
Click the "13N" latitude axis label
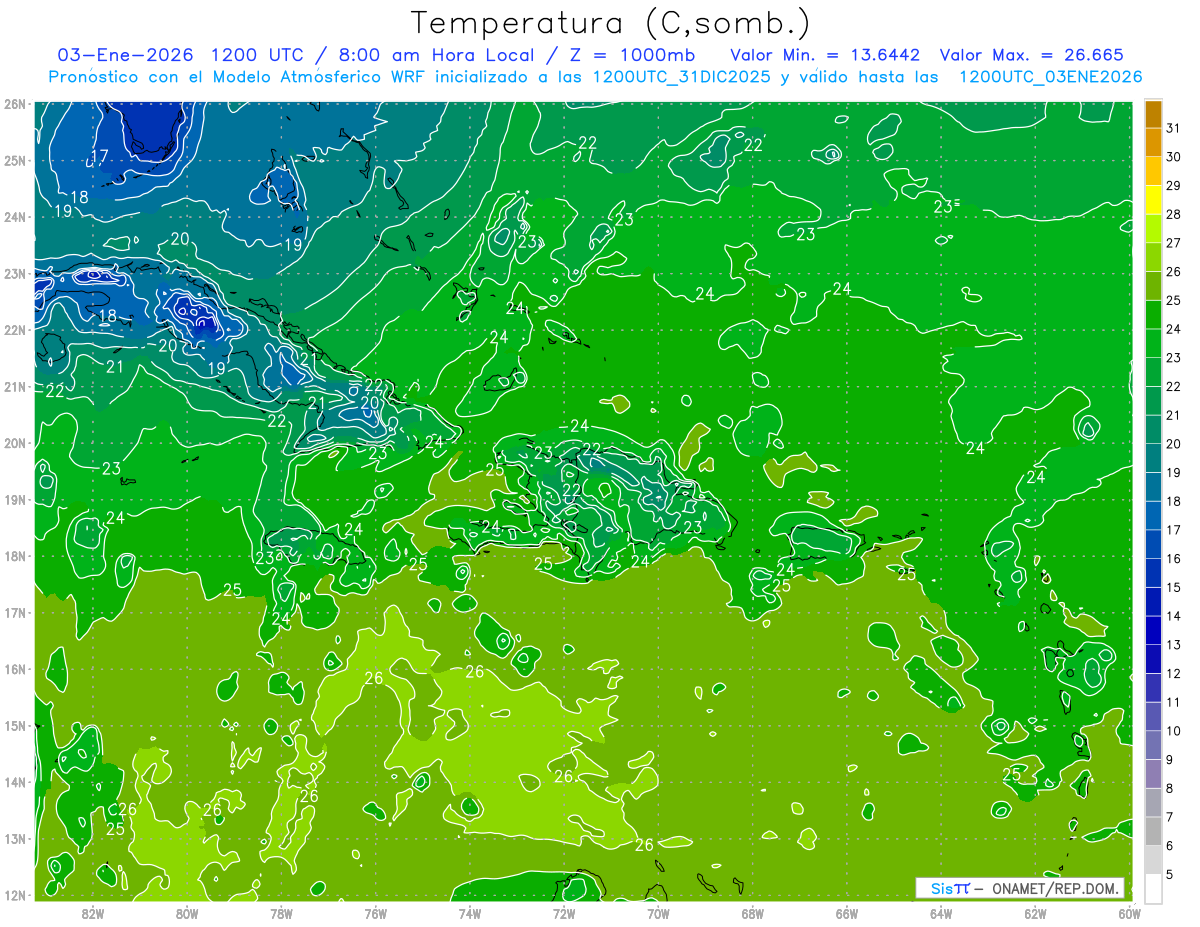tap(15, 838)
